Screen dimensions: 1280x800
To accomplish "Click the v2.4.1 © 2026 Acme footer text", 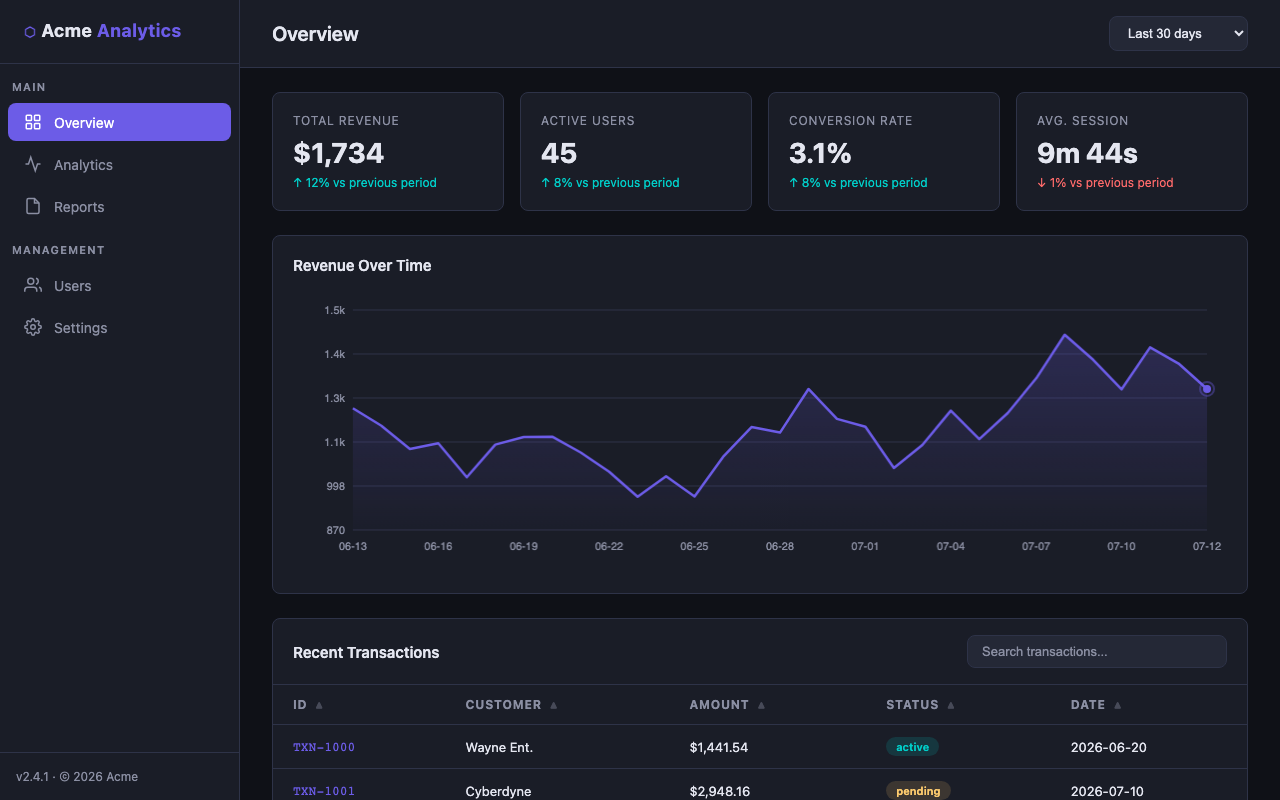I will (77, 776).
